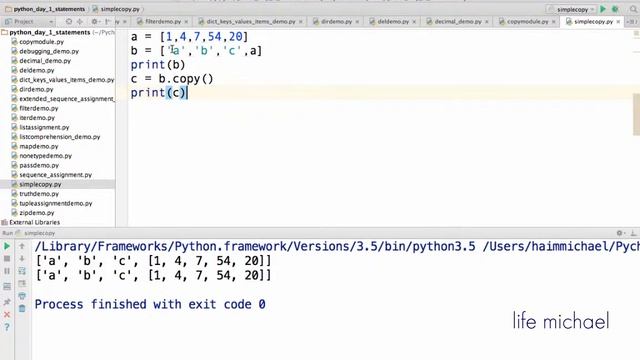Hide the Run panel with the hide icon
The width and height of the screenshot is (640, 360).
pos(633,233)
